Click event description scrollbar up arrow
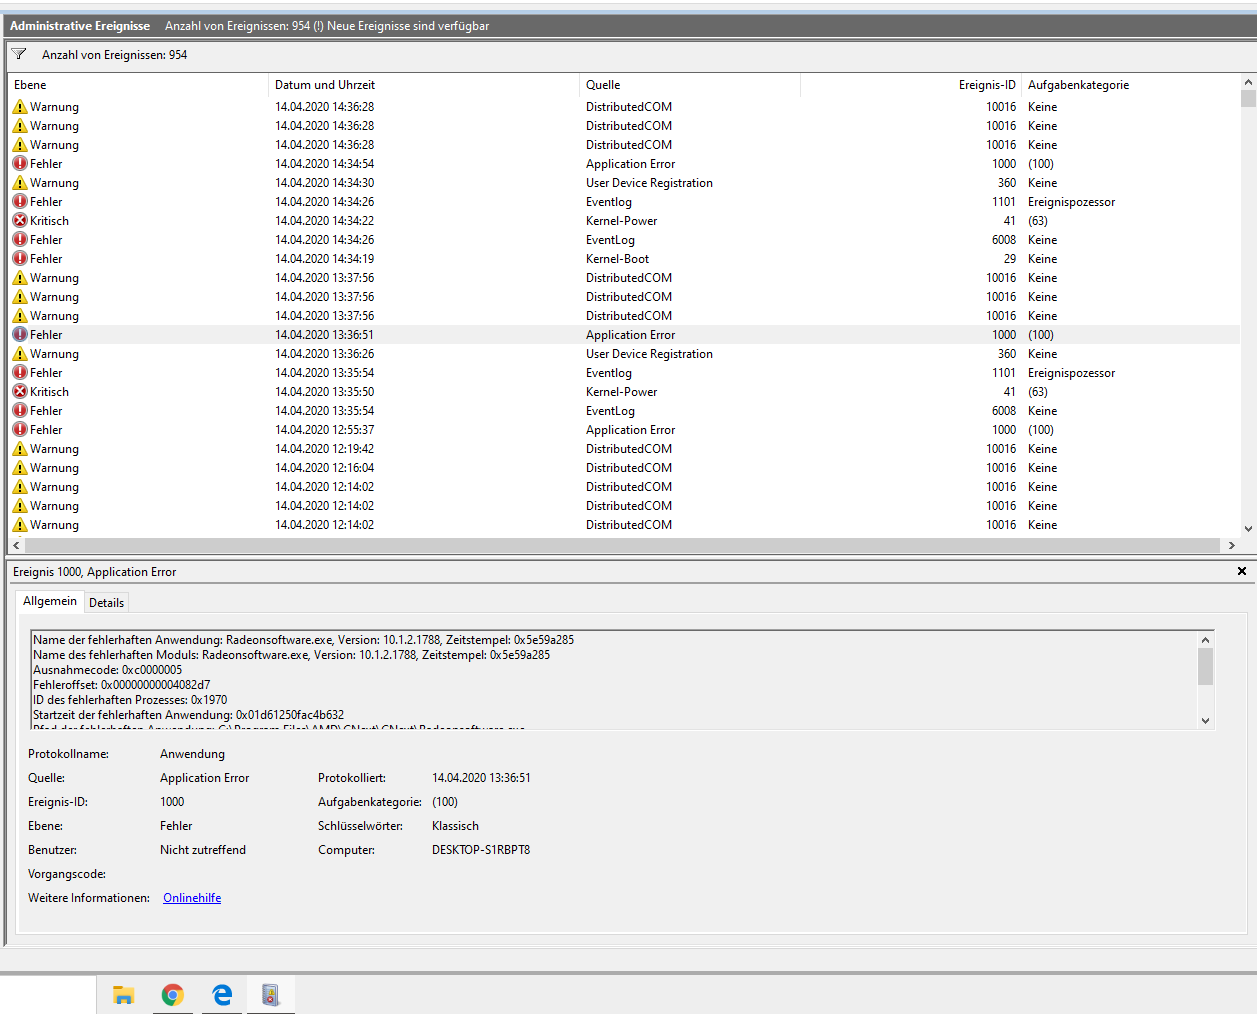 [1205, 640]
